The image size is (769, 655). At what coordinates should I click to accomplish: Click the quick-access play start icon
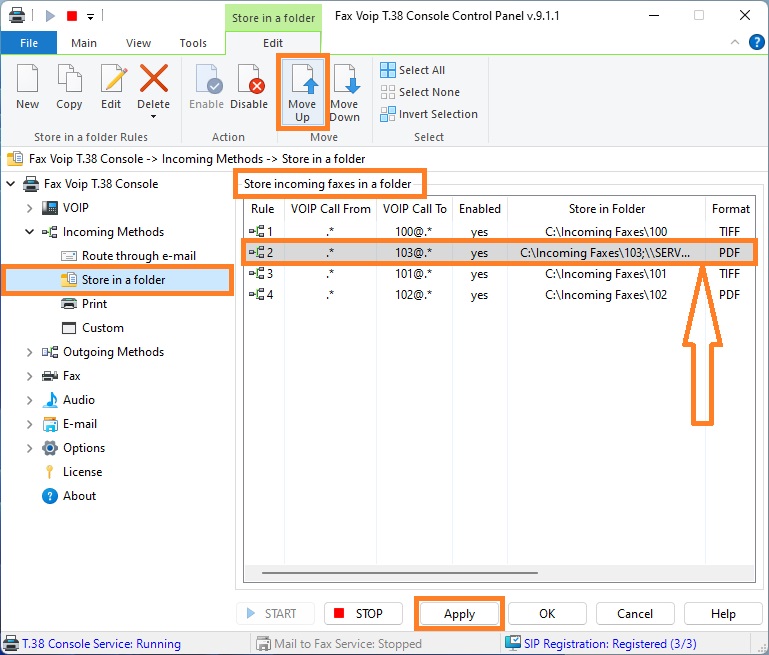coord(50,16)
